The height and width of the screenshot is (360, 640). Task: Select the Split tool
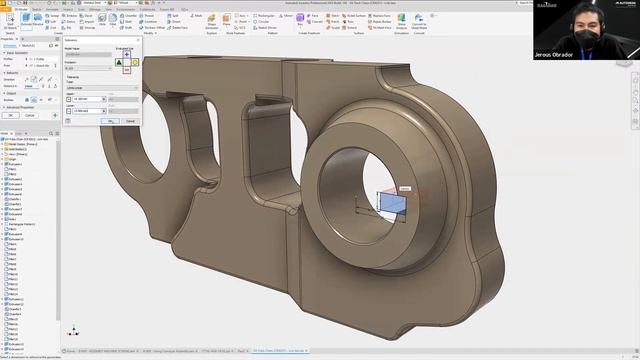[173, 16]
